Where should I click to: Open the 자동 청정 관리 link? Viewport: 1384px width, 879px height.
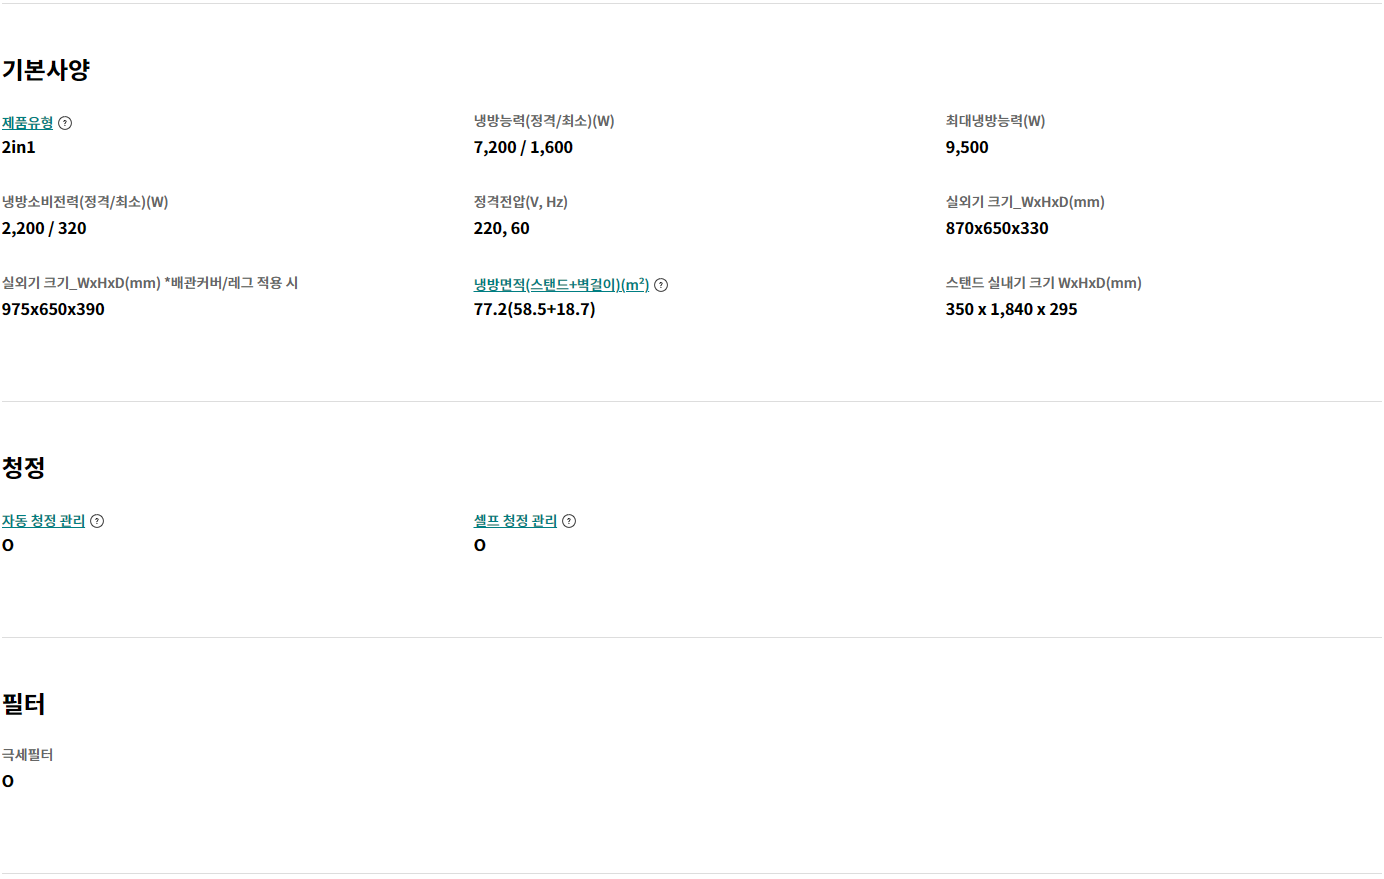tap(43, 521)
